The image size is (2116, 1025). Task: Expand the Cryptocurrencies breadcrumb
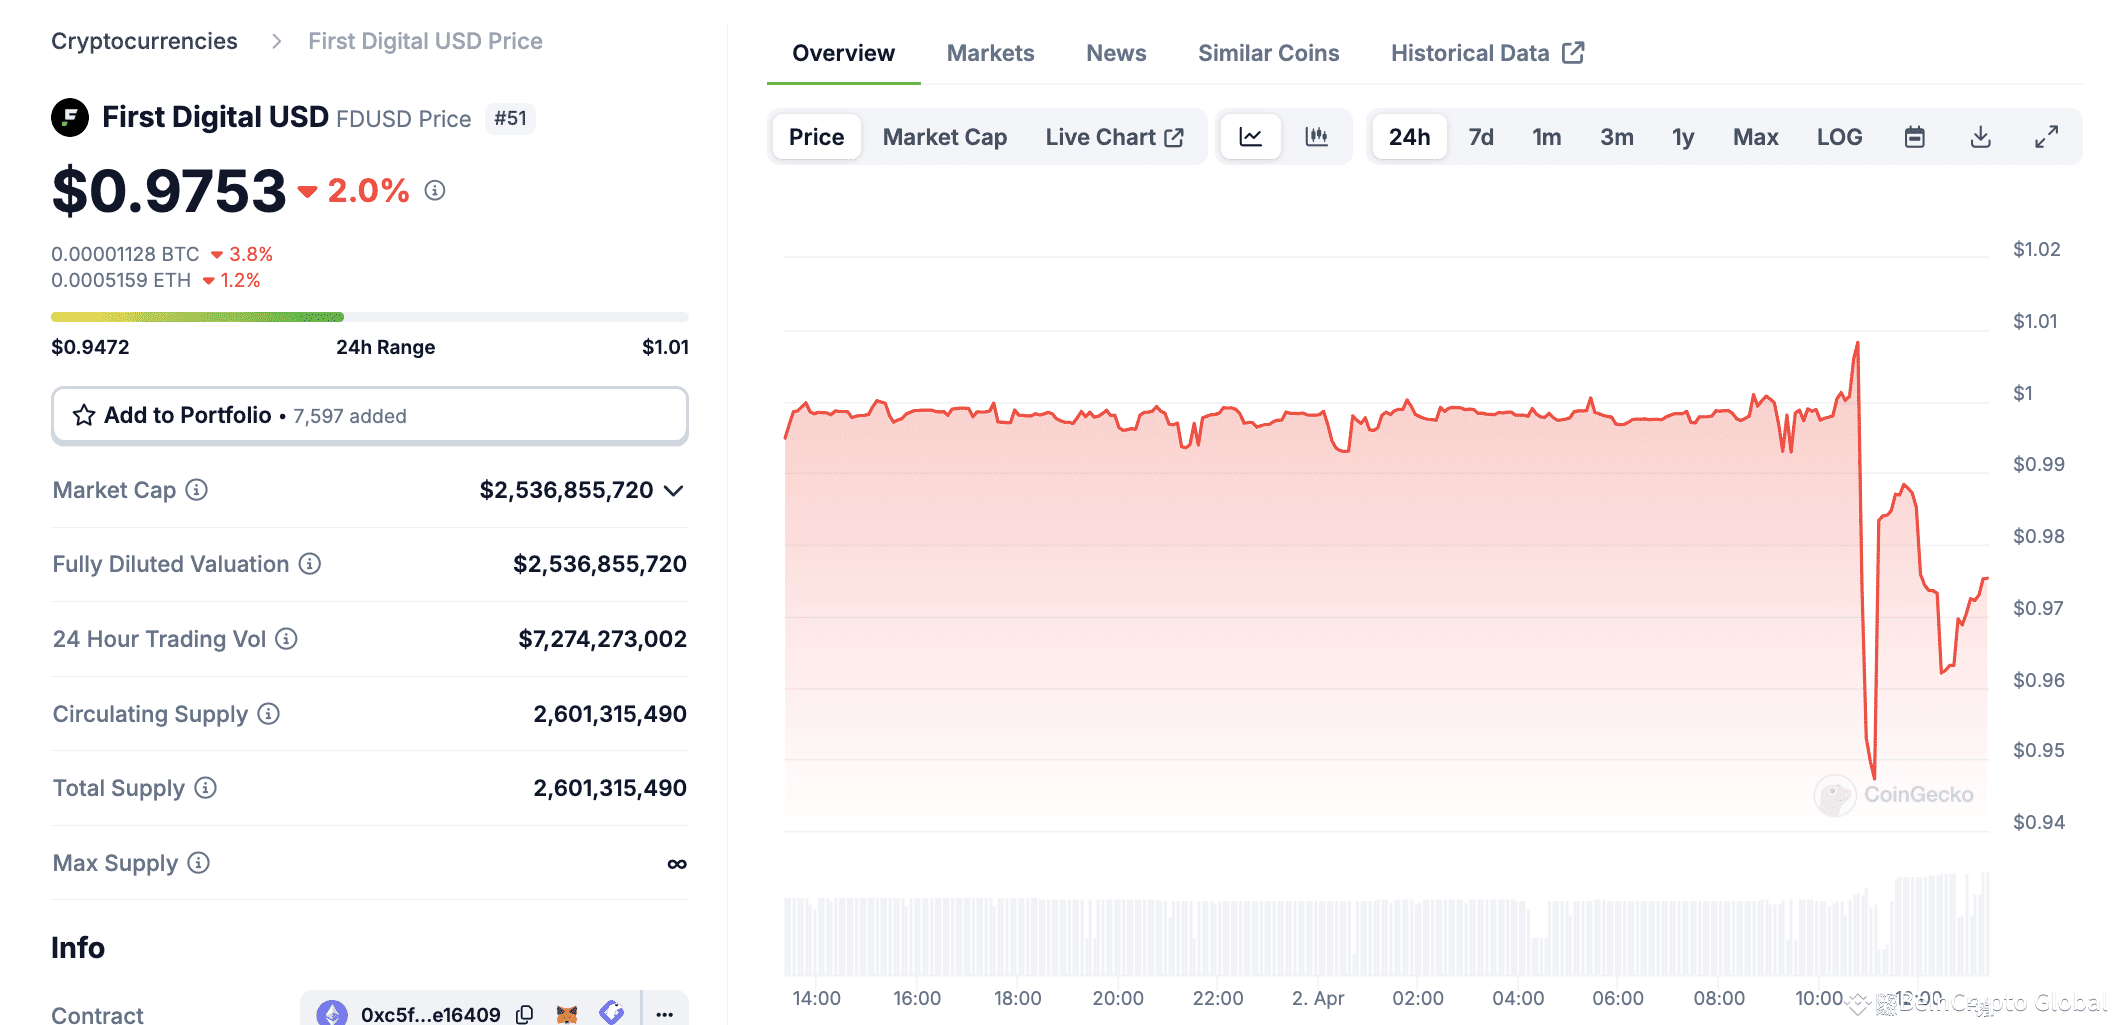pyautogui.click(x=144, y=41)
